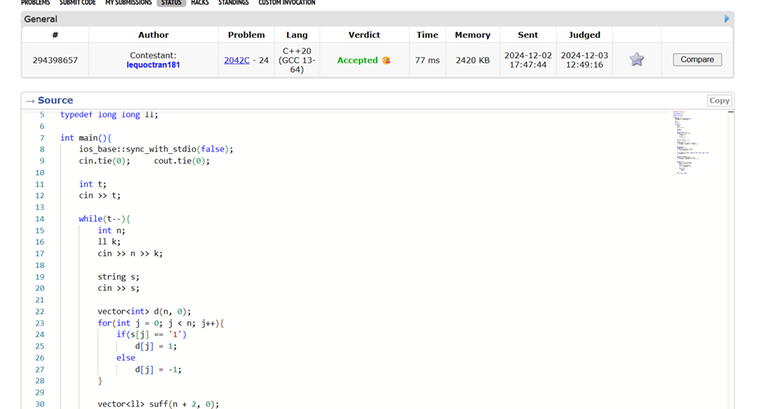Go to the PROBLEMS tab
This screenshot has width=768, height=409.
point(35,3)
